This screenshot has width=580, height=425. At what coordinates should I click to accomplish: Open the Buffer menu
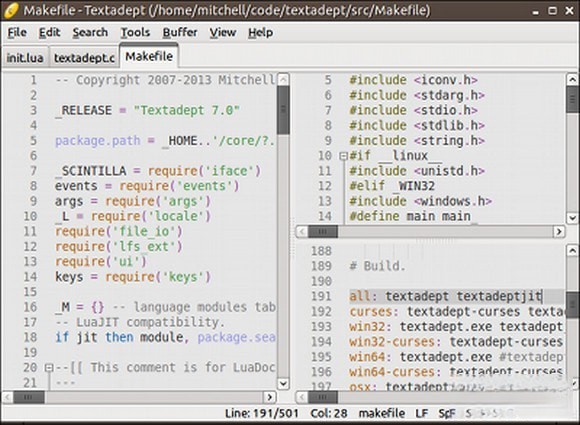pos(180,33)
